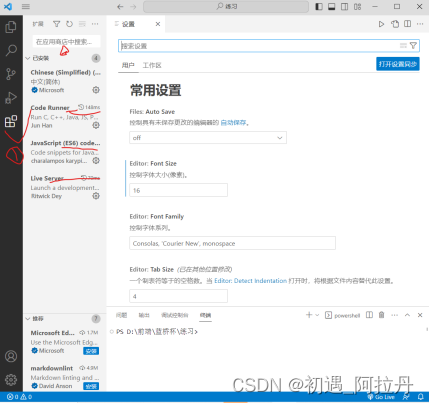Focus the search settings input
The width and height of the screenshot is (429, 404).
pyautogui.click(x=258, y=46)
